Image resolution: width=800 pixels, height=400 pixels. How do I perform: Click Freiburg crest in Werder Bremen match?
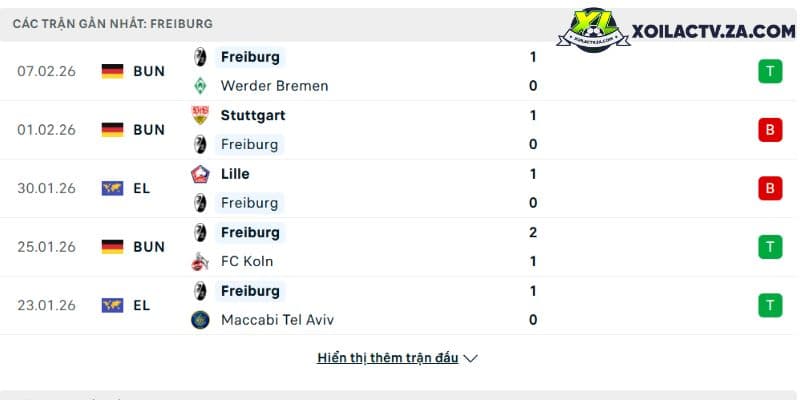tap(200, 57)
